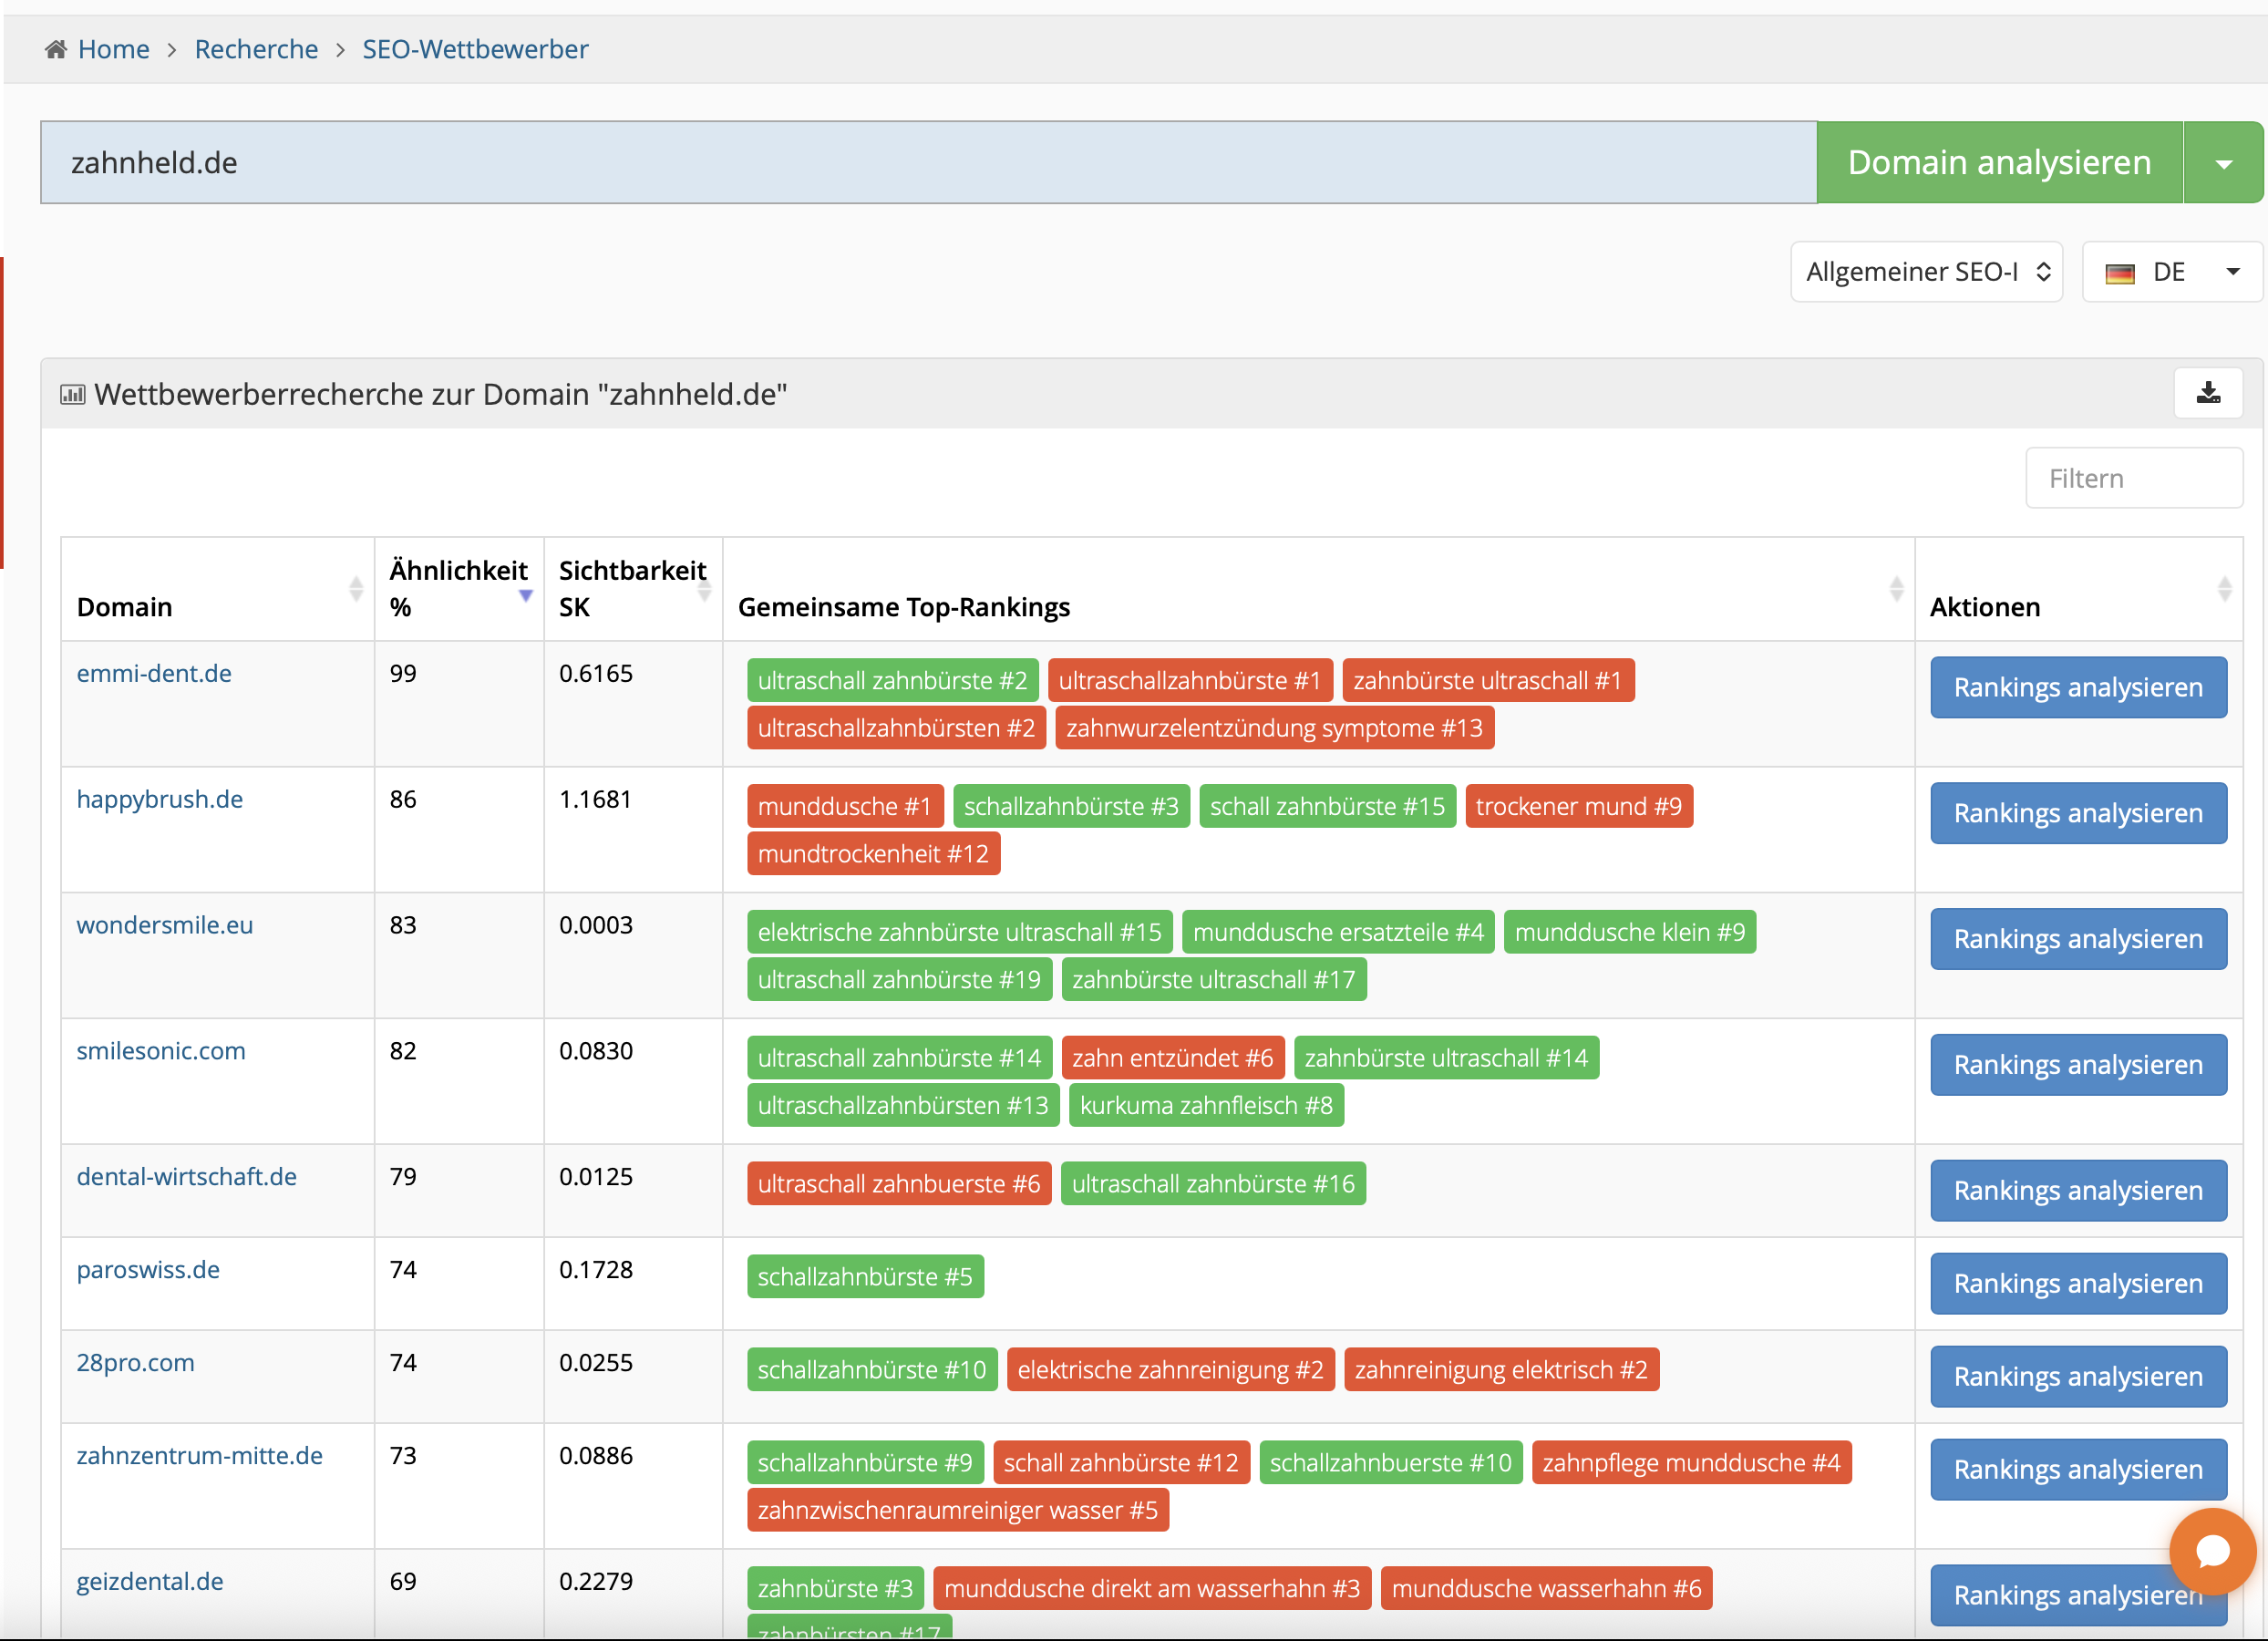Select similarity value 99 cell
The width and height of the screenshot is (2268, 1641).
pyautogui.click(x=459, y=704)
